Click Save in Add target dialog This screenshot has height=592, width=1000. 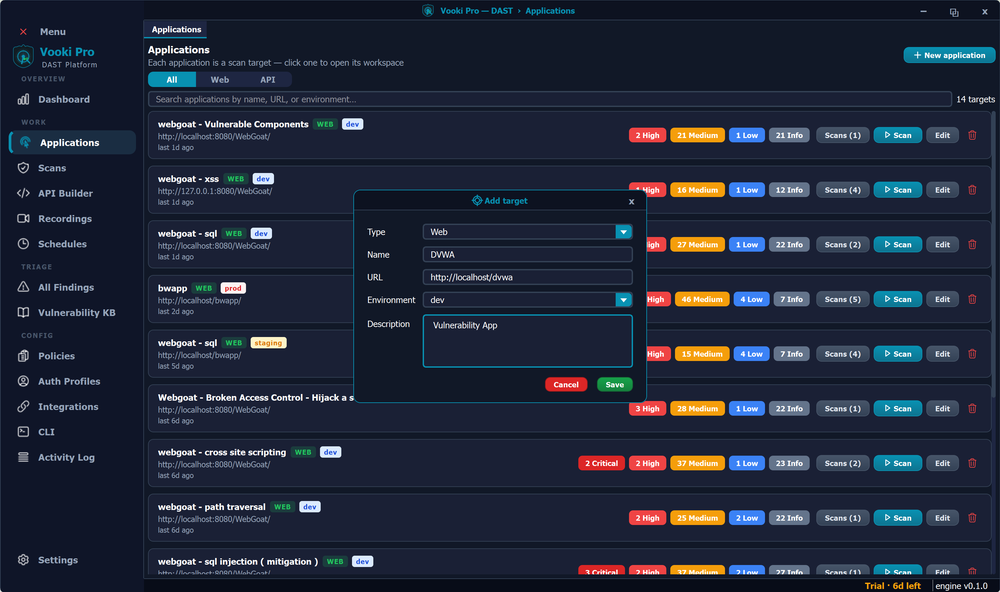coord(615,385)
